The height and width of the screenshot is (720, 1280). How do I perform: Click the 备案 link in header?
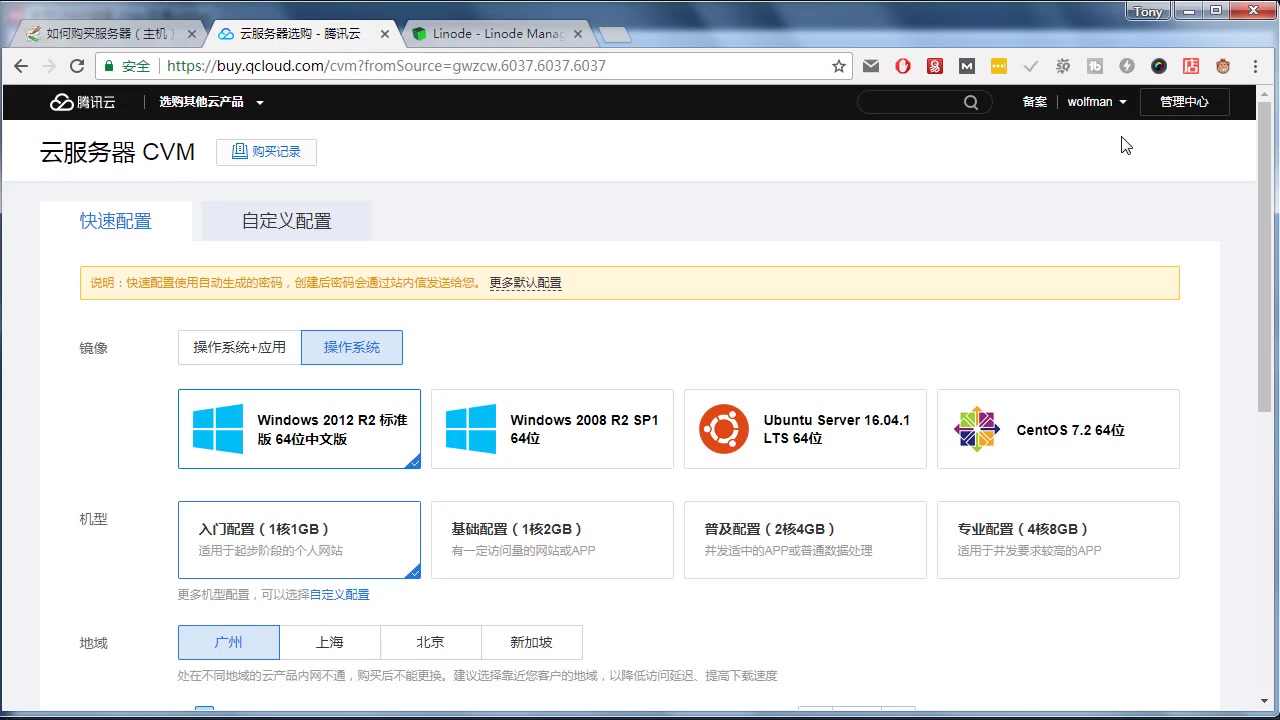pos(1035,102)
